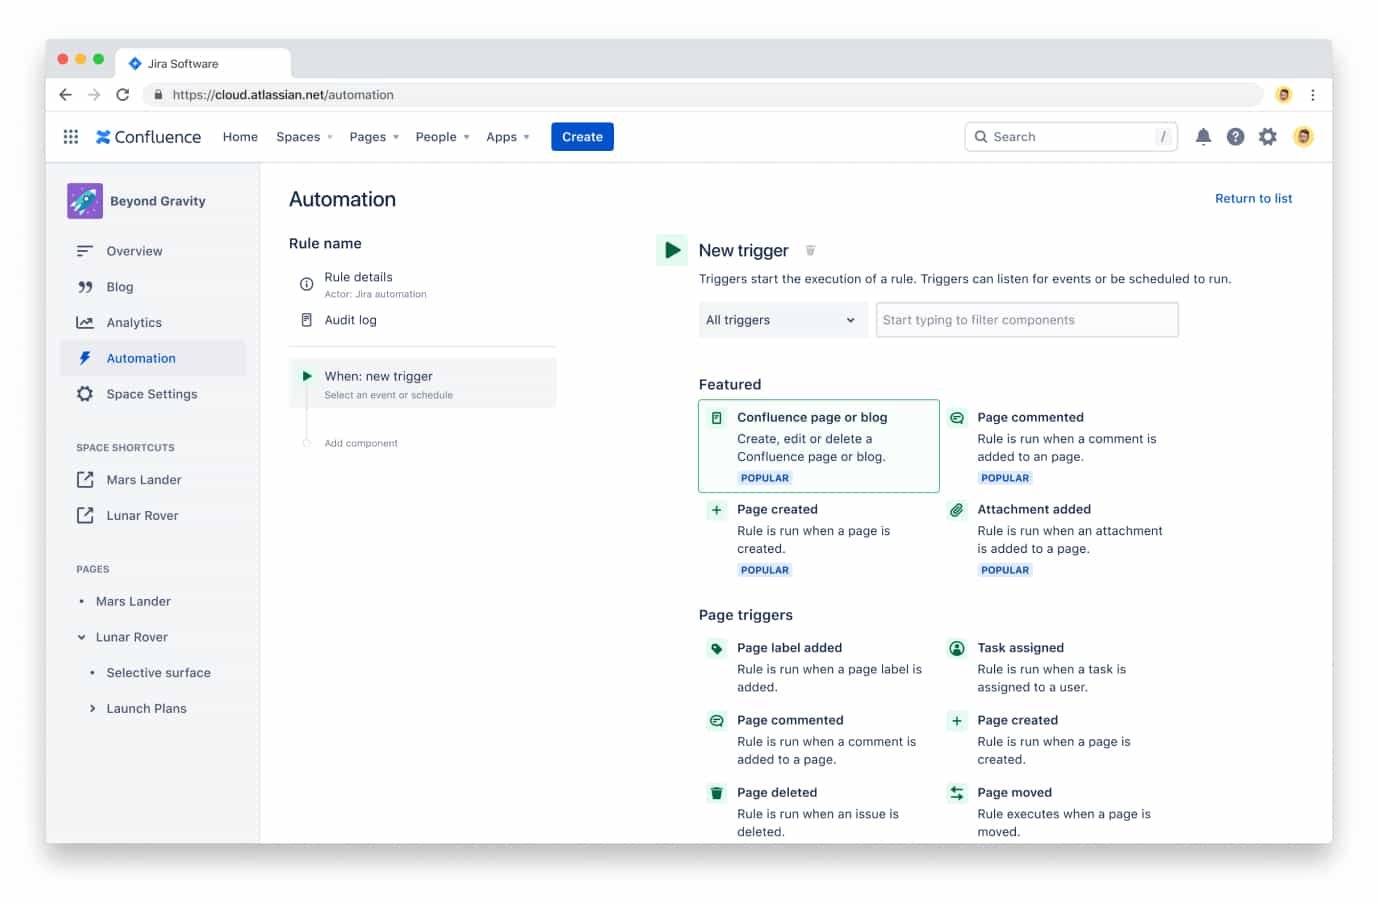The width and height of the screenshot is (1378, 904).
Task: Click the Blog icon in the sidebar
Action: 84,287
